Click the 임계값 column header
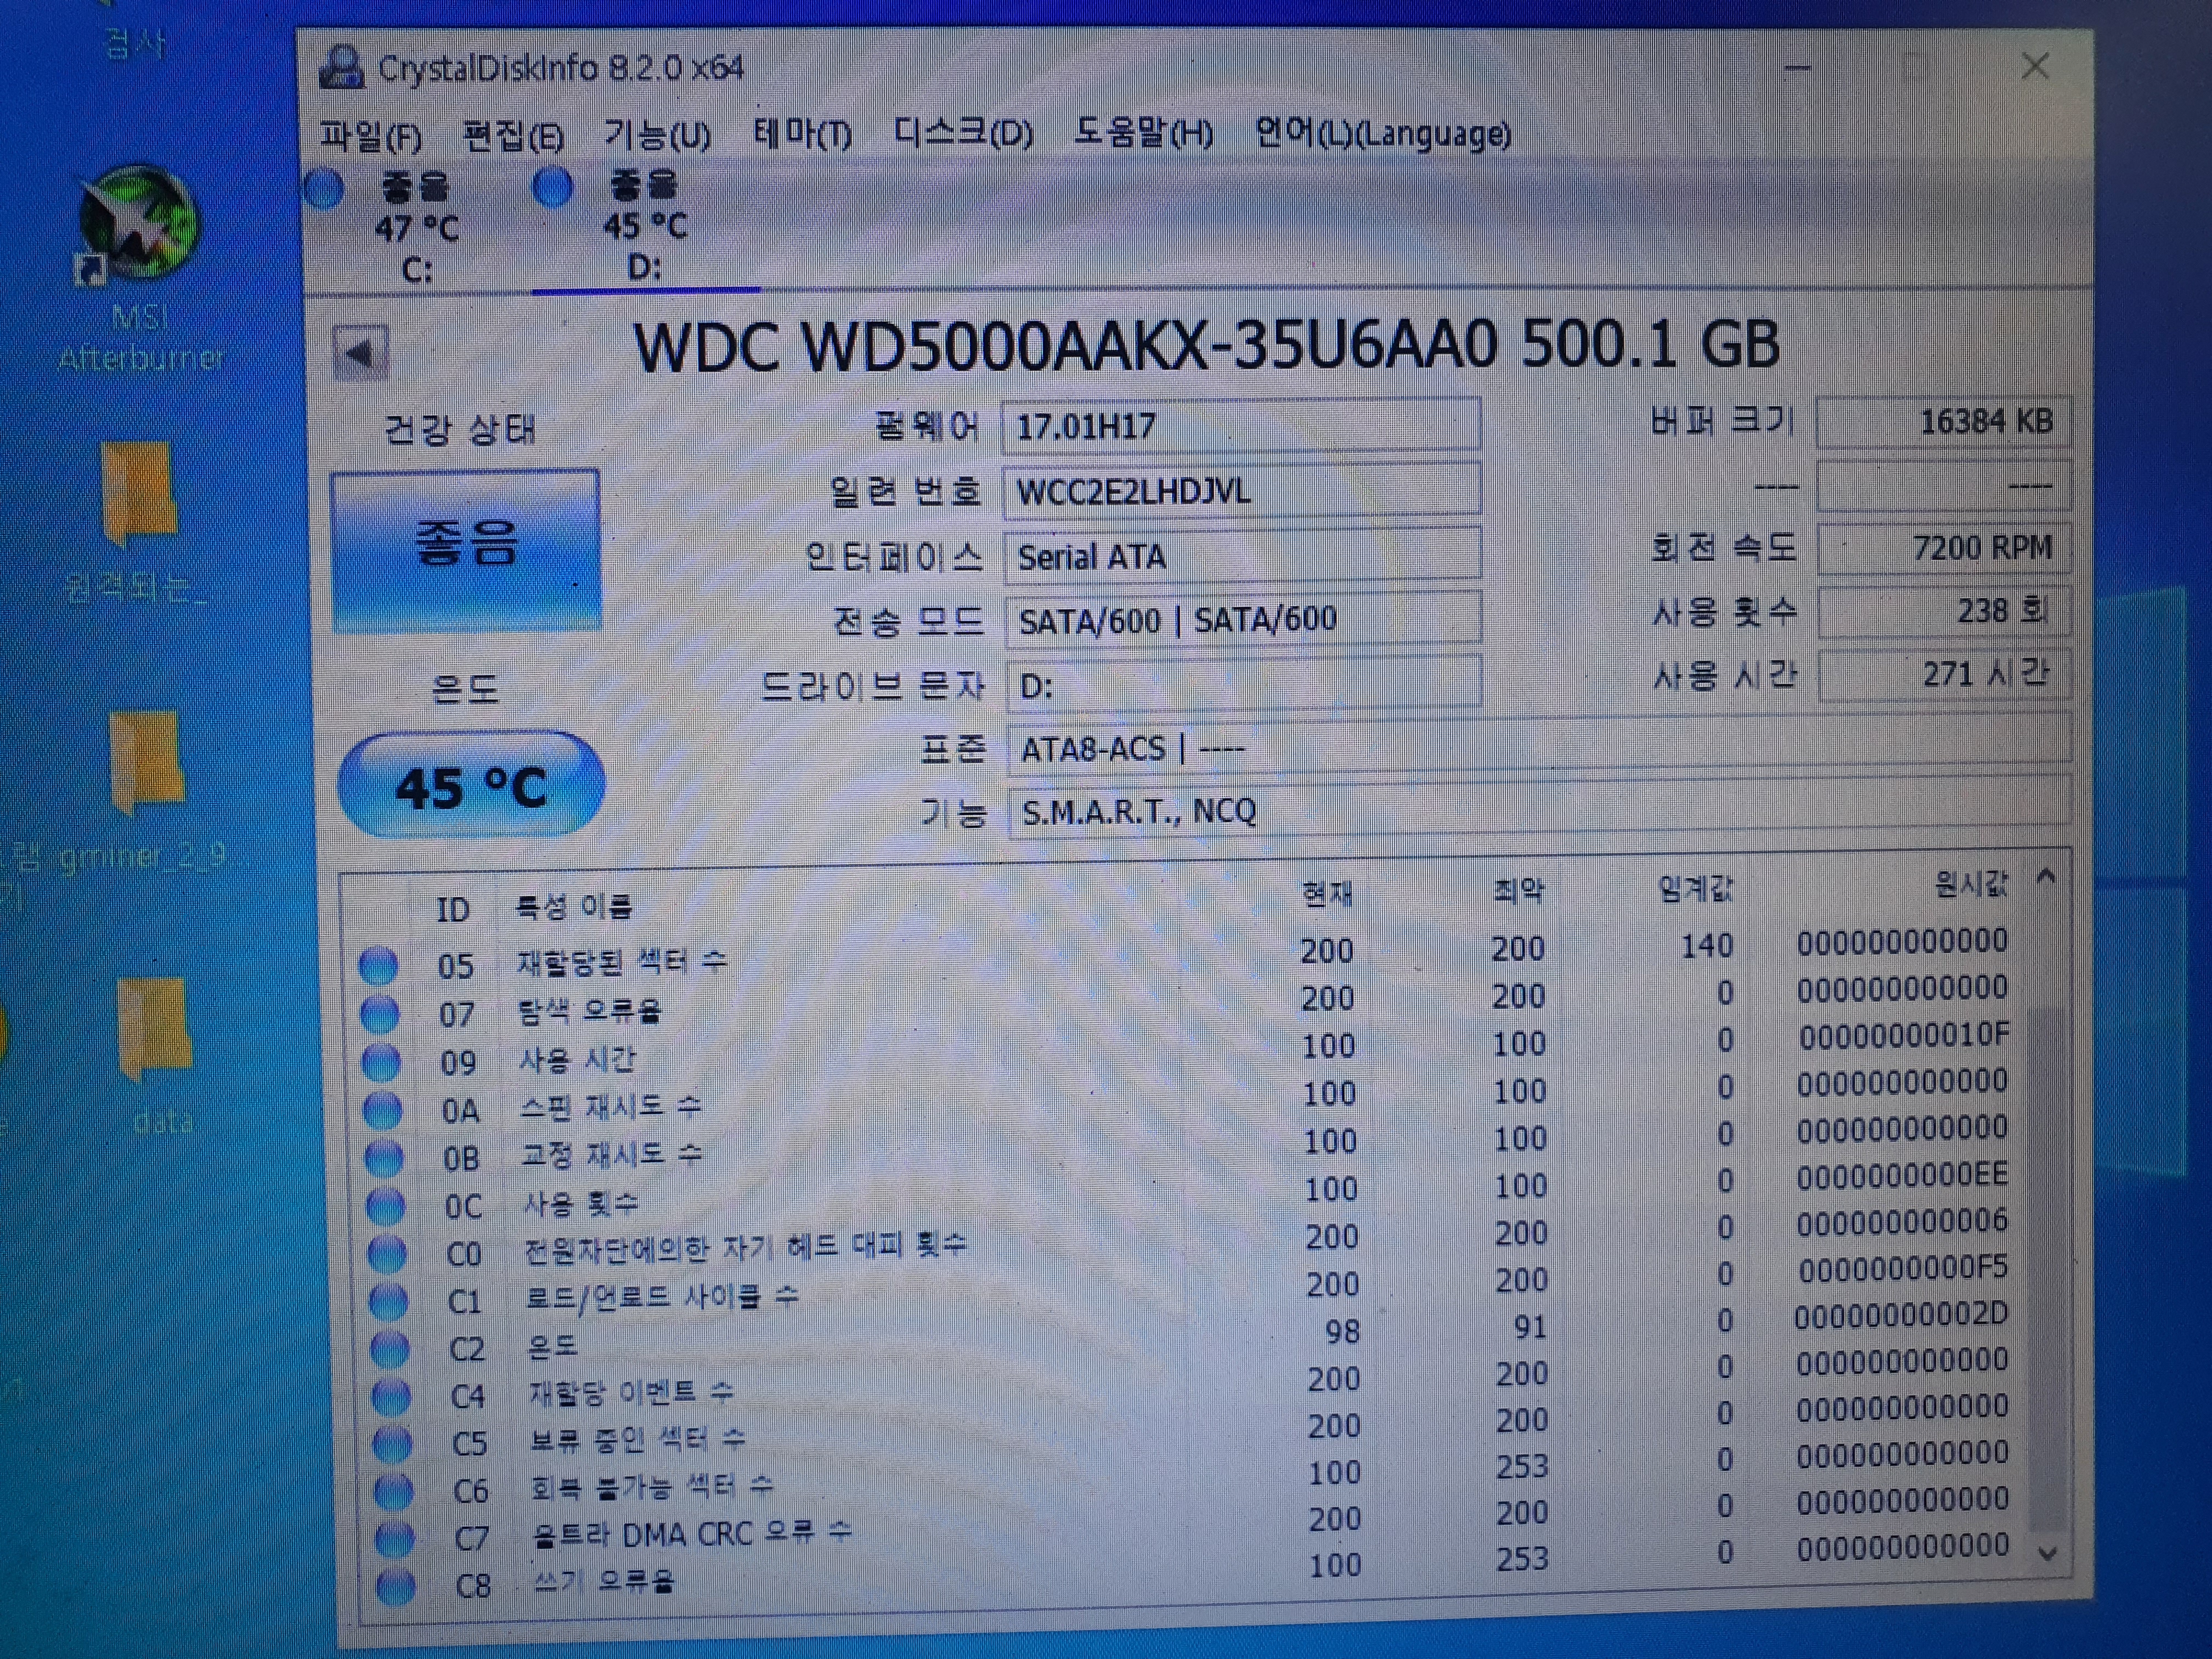 1696,888
